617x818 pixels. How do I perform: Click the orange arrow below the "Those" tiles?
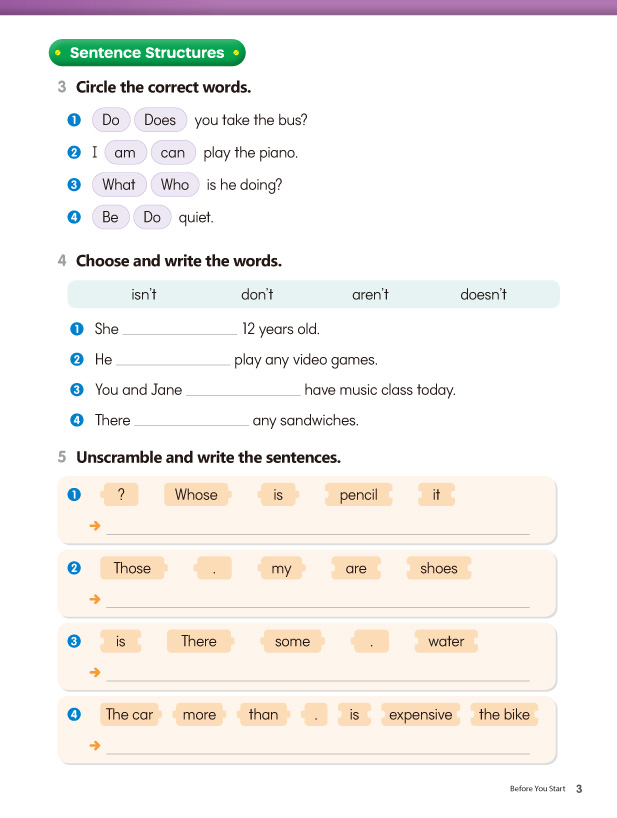pyautogui.click(x=95, y=599)
